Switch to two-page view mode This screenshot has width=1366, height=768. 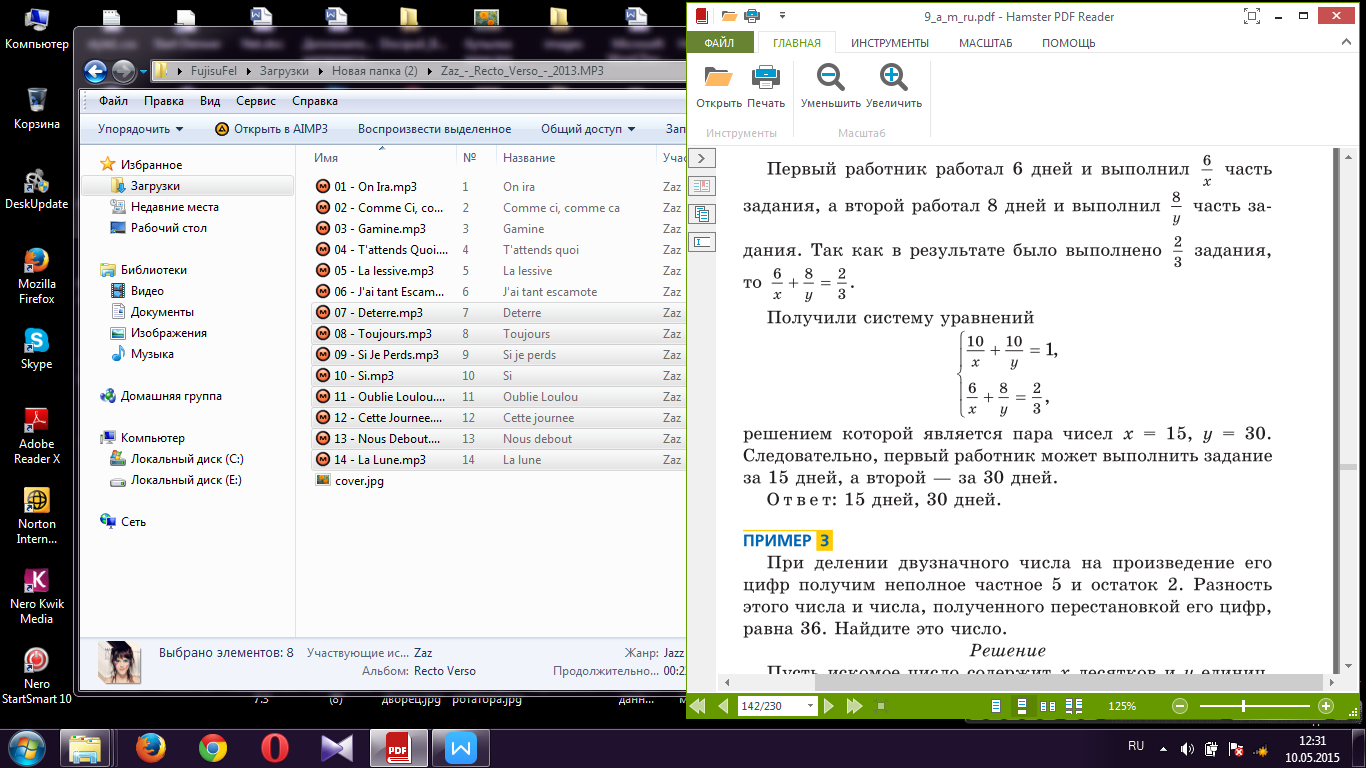[1048, 706]
